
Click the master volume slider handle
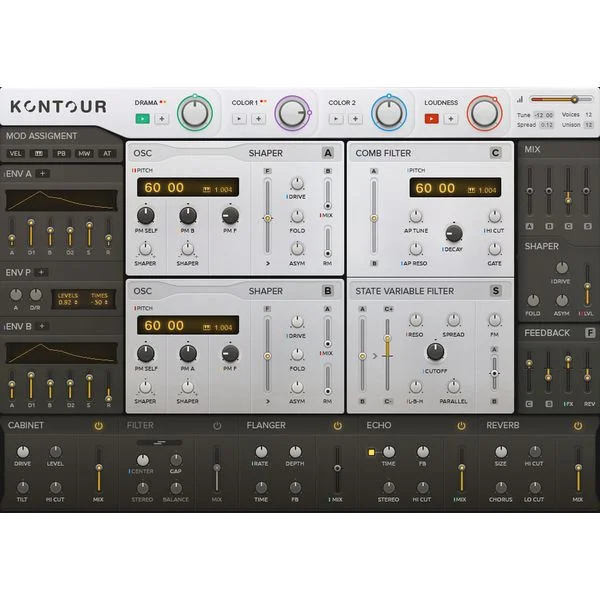coord(574,99)
